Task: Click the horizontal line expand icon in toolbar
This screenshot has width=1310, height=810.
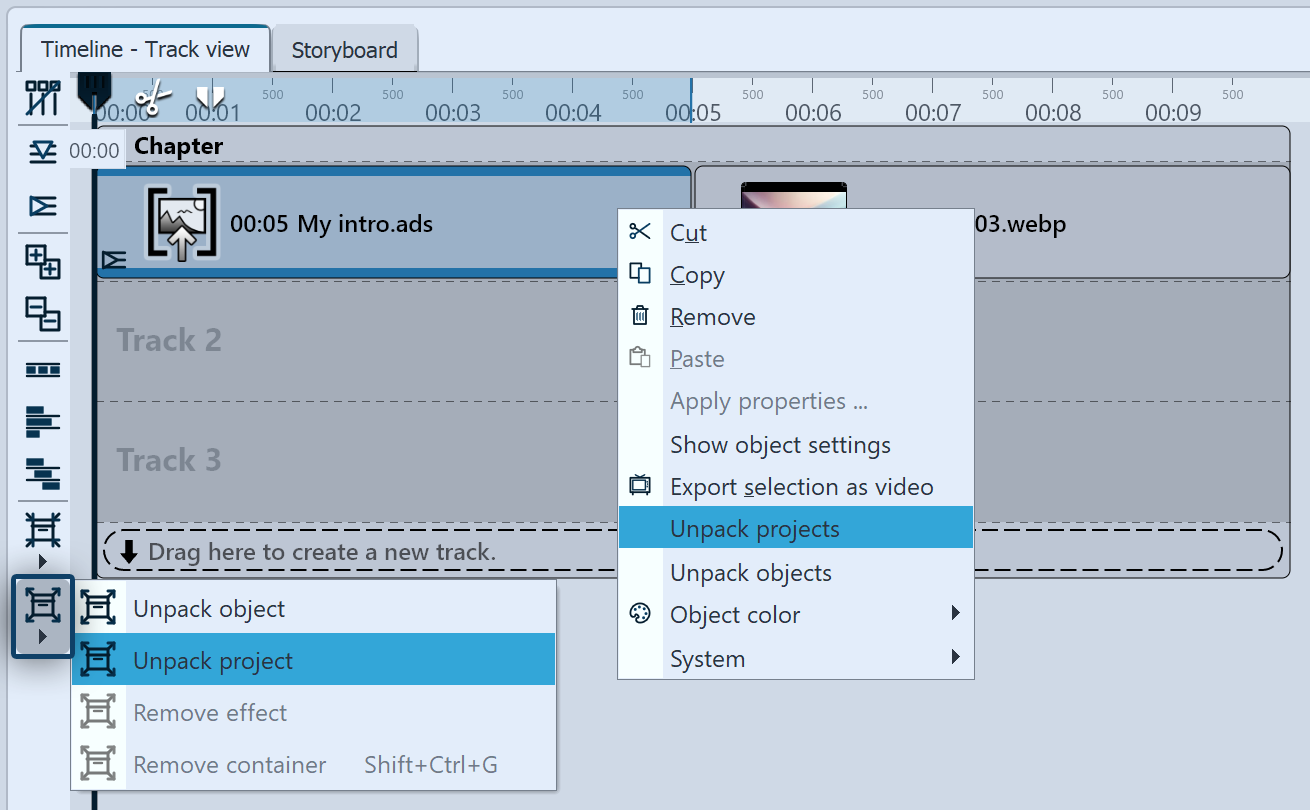Action: (43, 152)
